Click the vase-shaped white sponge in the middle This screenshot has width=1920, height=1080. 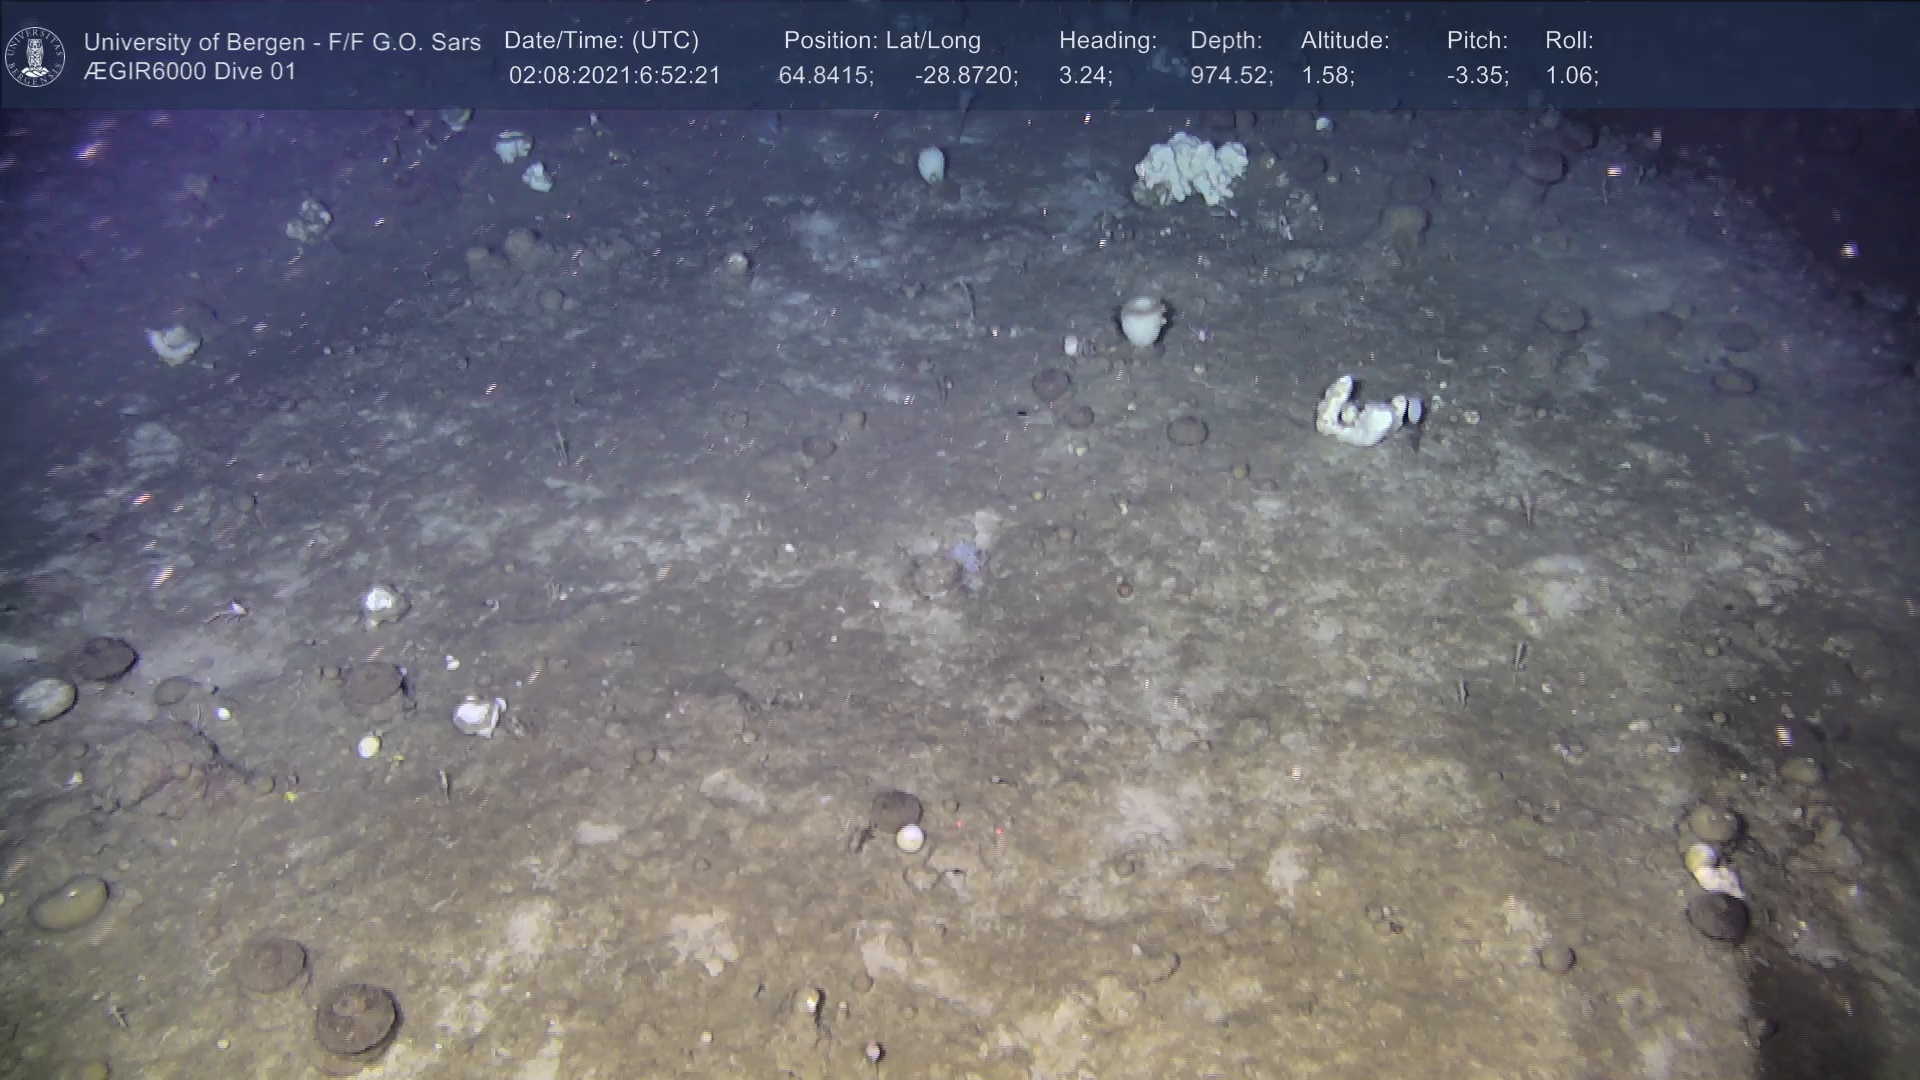tap(1141, 320)
